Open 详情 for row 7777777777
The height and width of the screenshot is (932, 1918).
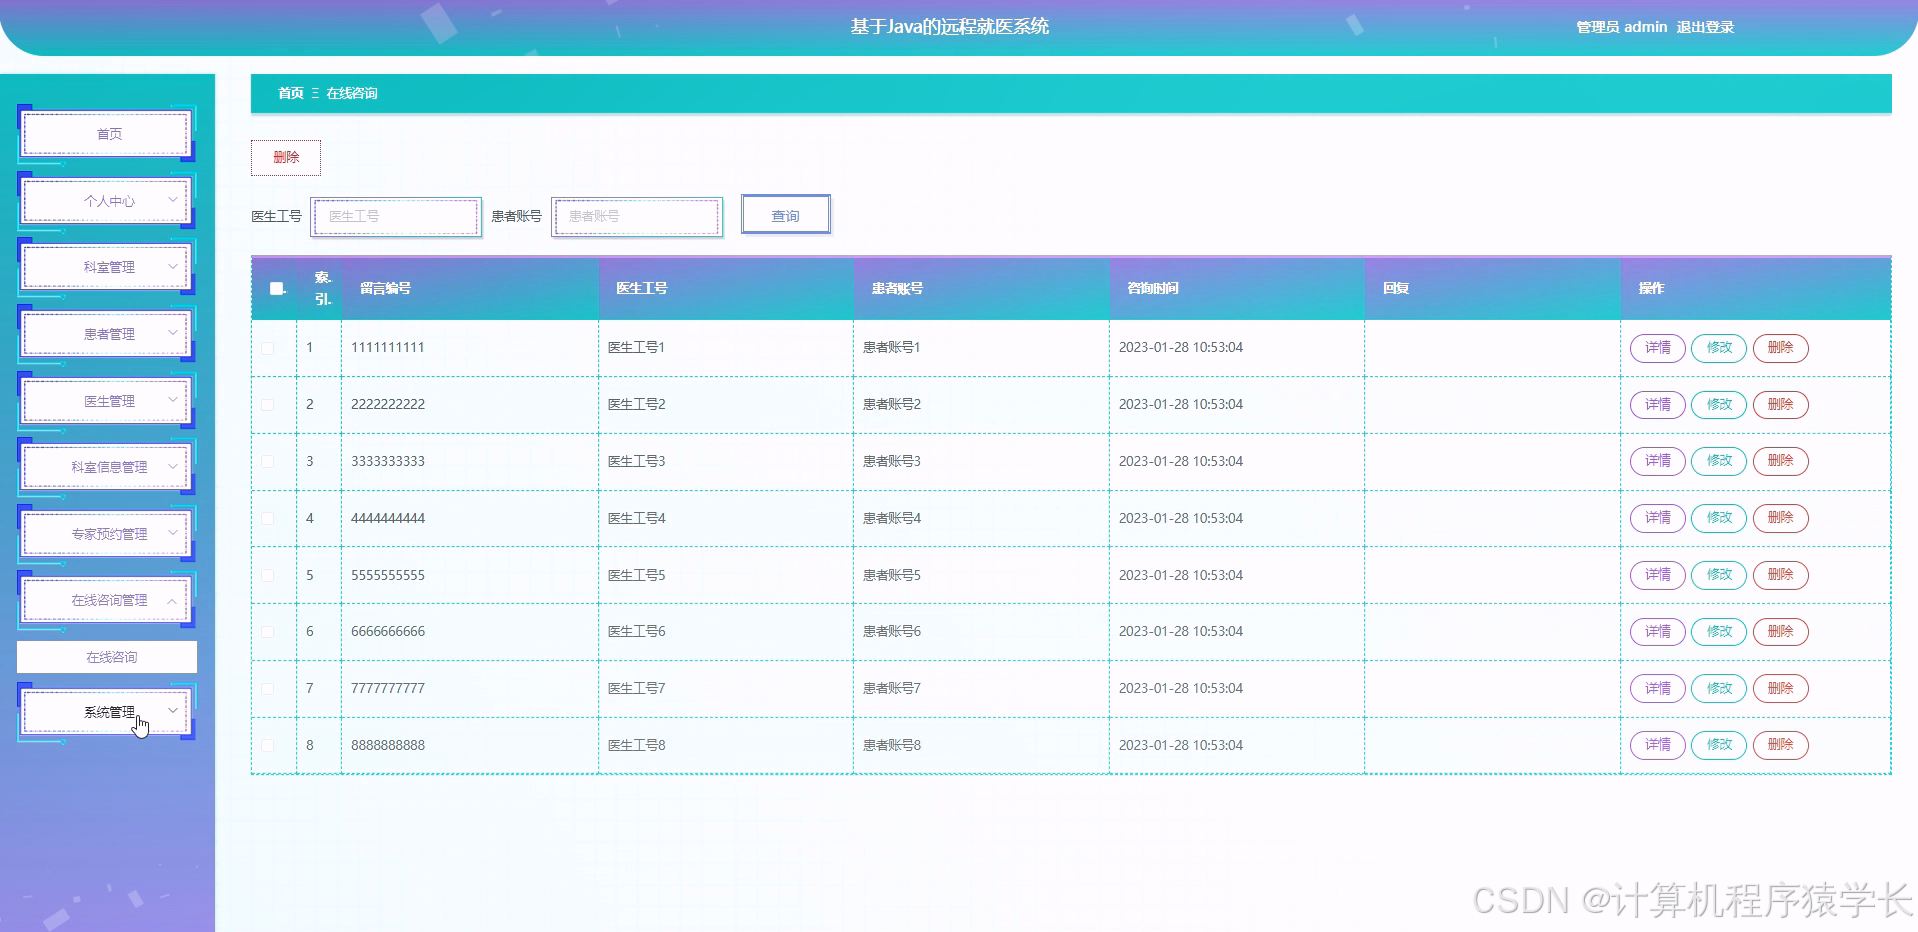point(1658,689)
